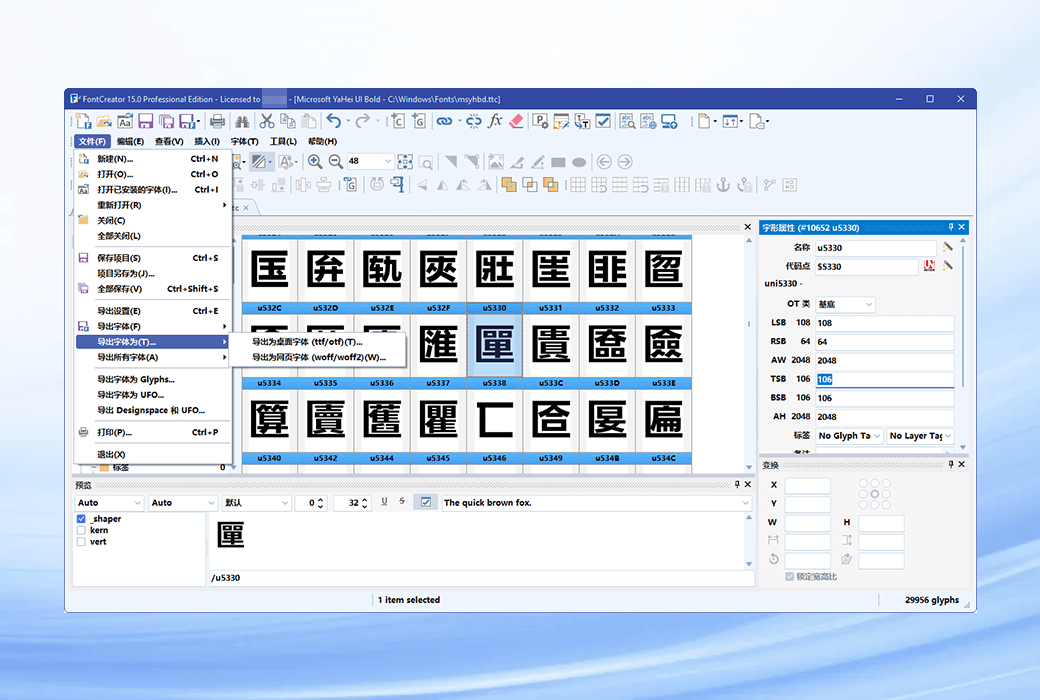Click the scissors Cut icon in toolbar

(267, 121)
